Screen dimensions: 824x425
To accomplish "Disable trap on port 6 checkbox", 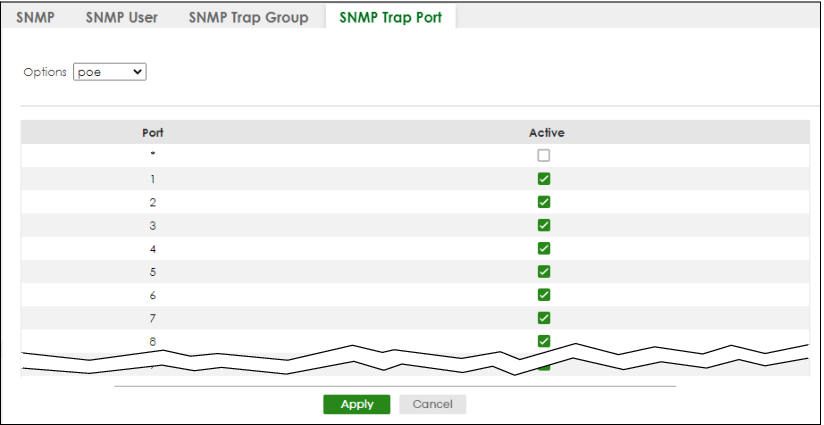I will (x=544, y=295).
